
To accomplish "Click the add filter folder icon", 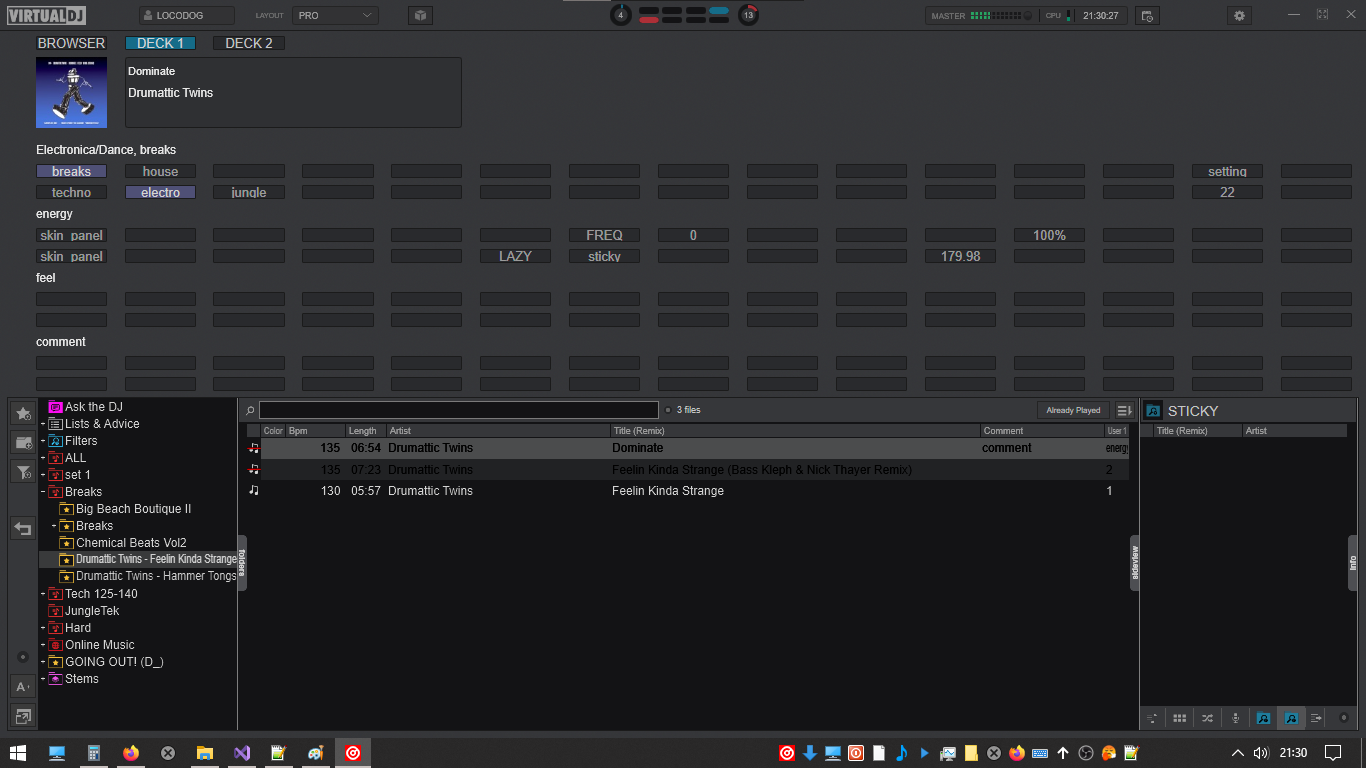I will point(22,472).
